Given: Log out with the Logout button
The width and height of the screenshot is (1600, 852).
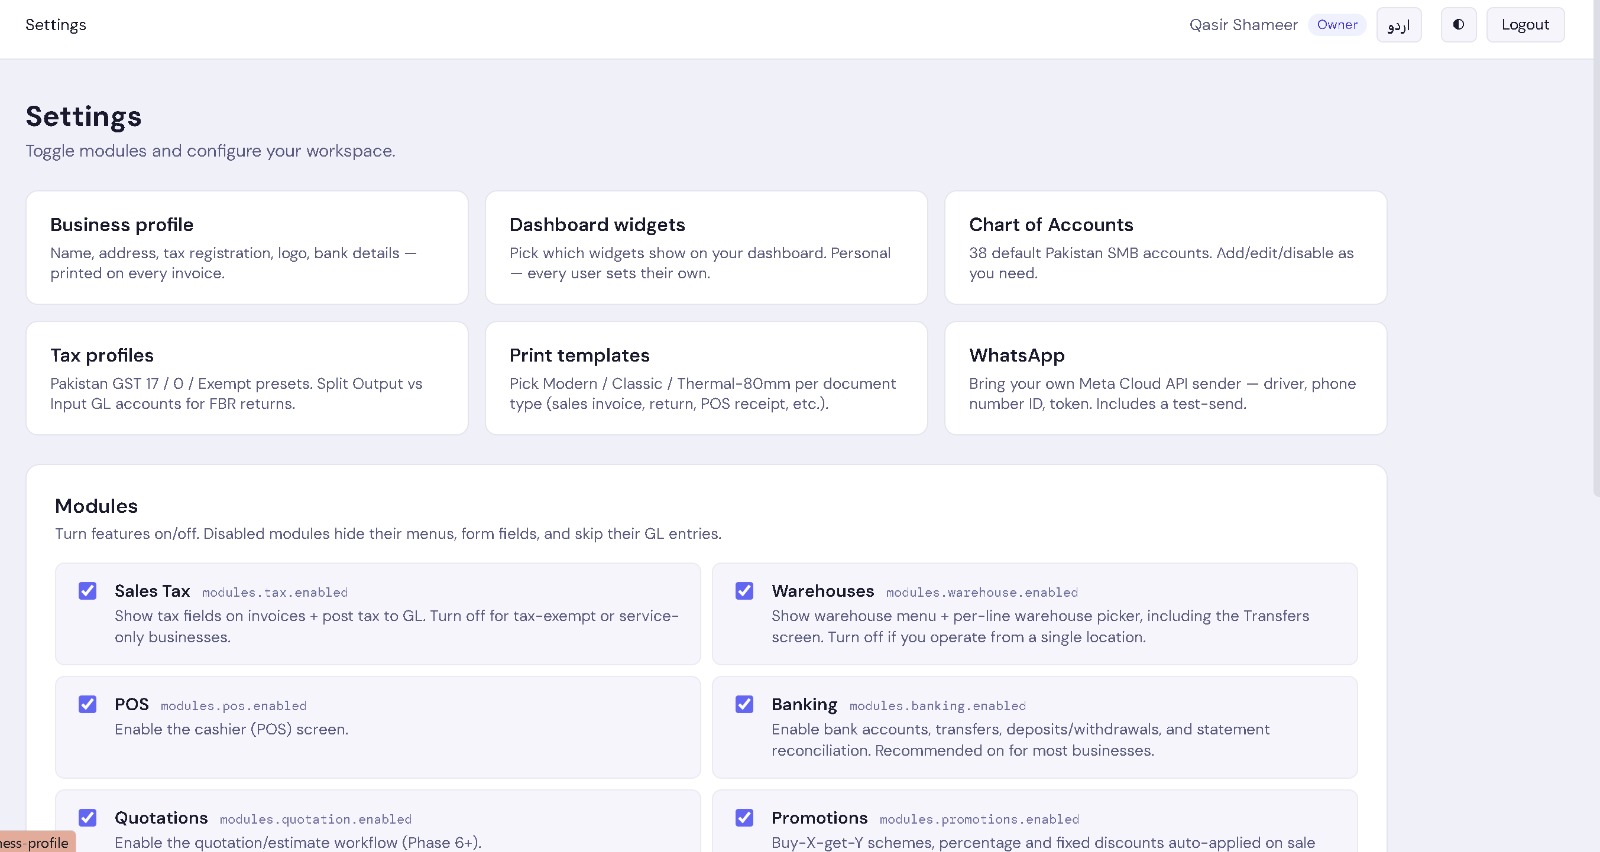Looking at the screenshot, I should click(x=1525, y=25).
